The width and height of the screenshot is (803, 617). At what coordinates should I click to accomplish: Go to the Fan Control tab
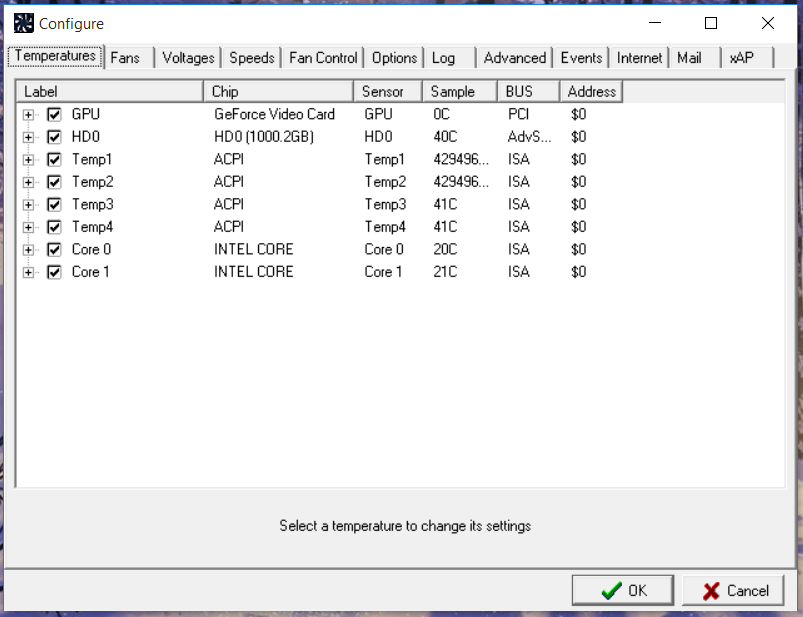coord(322,58)
